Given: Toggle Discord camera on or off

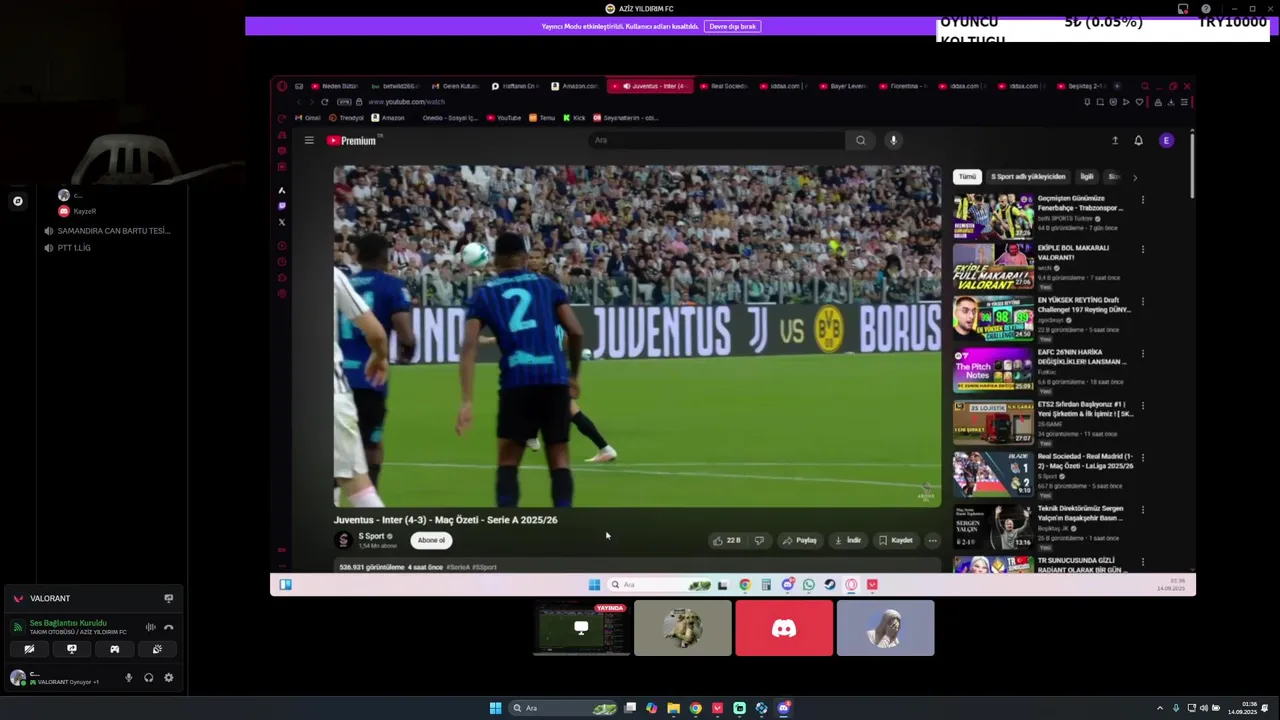Looking at the screenshot, I should click(29, 649).
